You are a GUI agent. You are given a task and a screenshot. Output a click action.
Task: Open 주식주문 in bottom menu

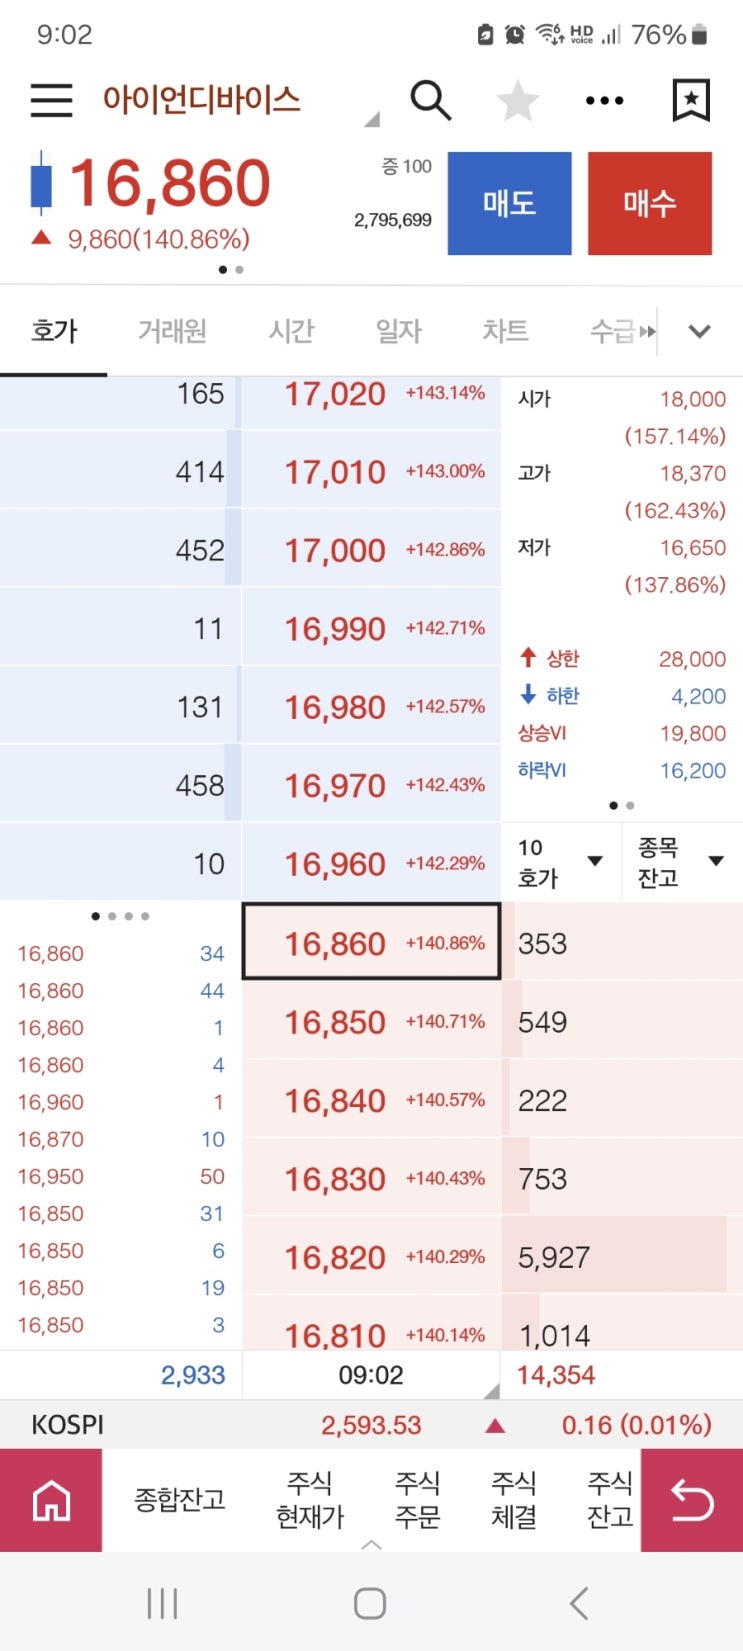point(418,1499)
